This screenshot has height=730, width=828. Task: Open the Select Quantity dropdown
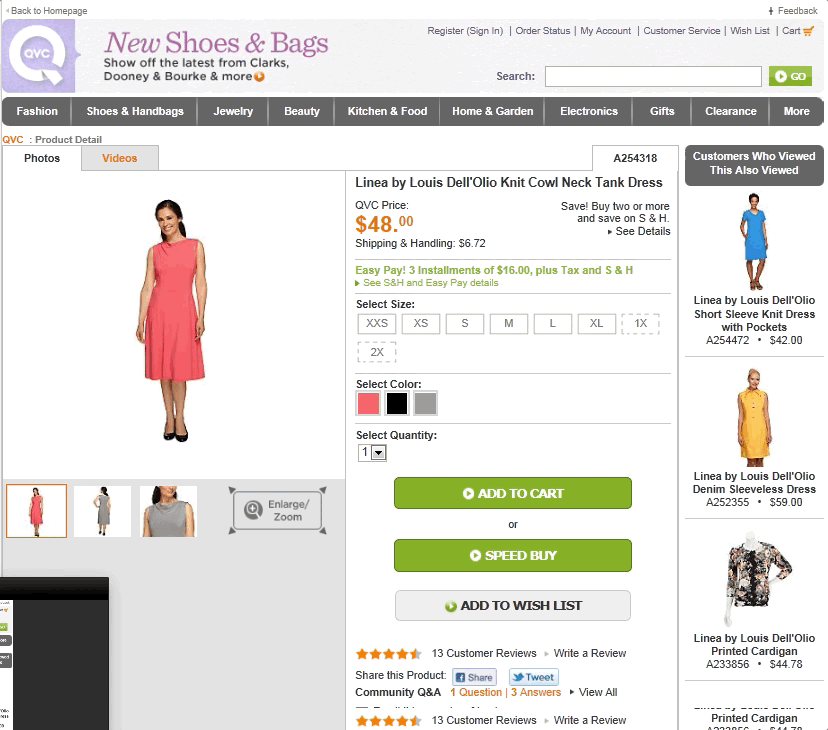(x=372, y=453)
